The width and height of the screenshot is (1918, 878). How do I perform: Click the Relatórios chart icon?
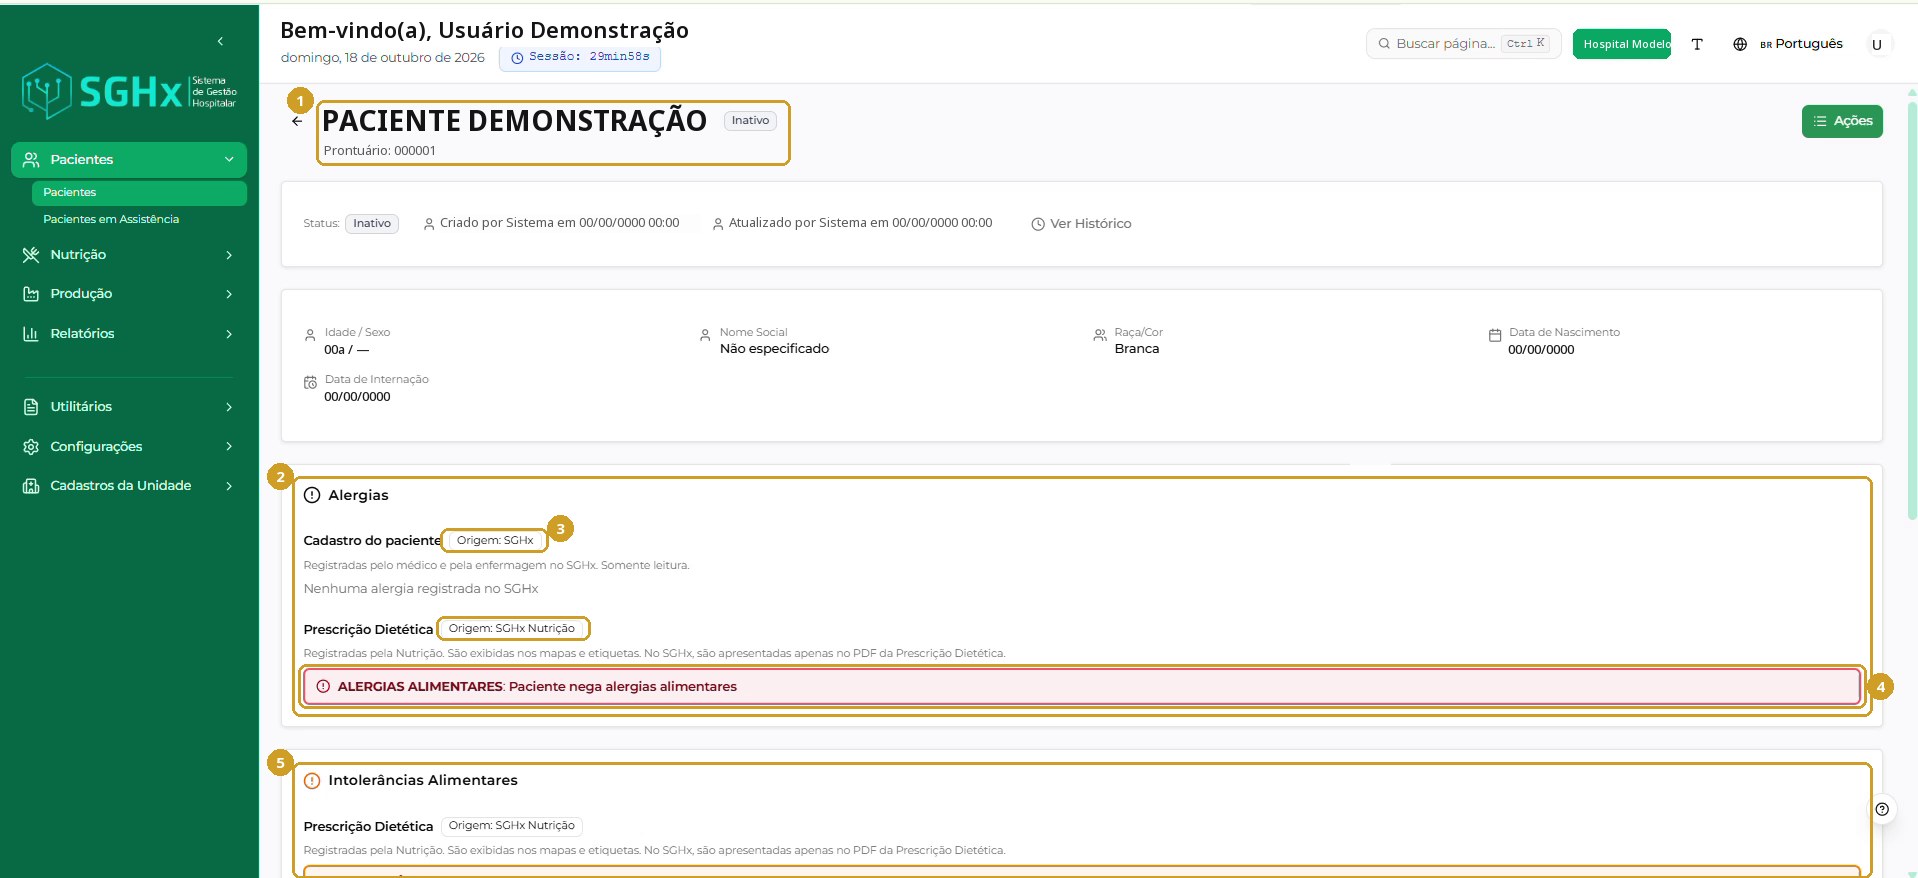(x=31, y=334)
